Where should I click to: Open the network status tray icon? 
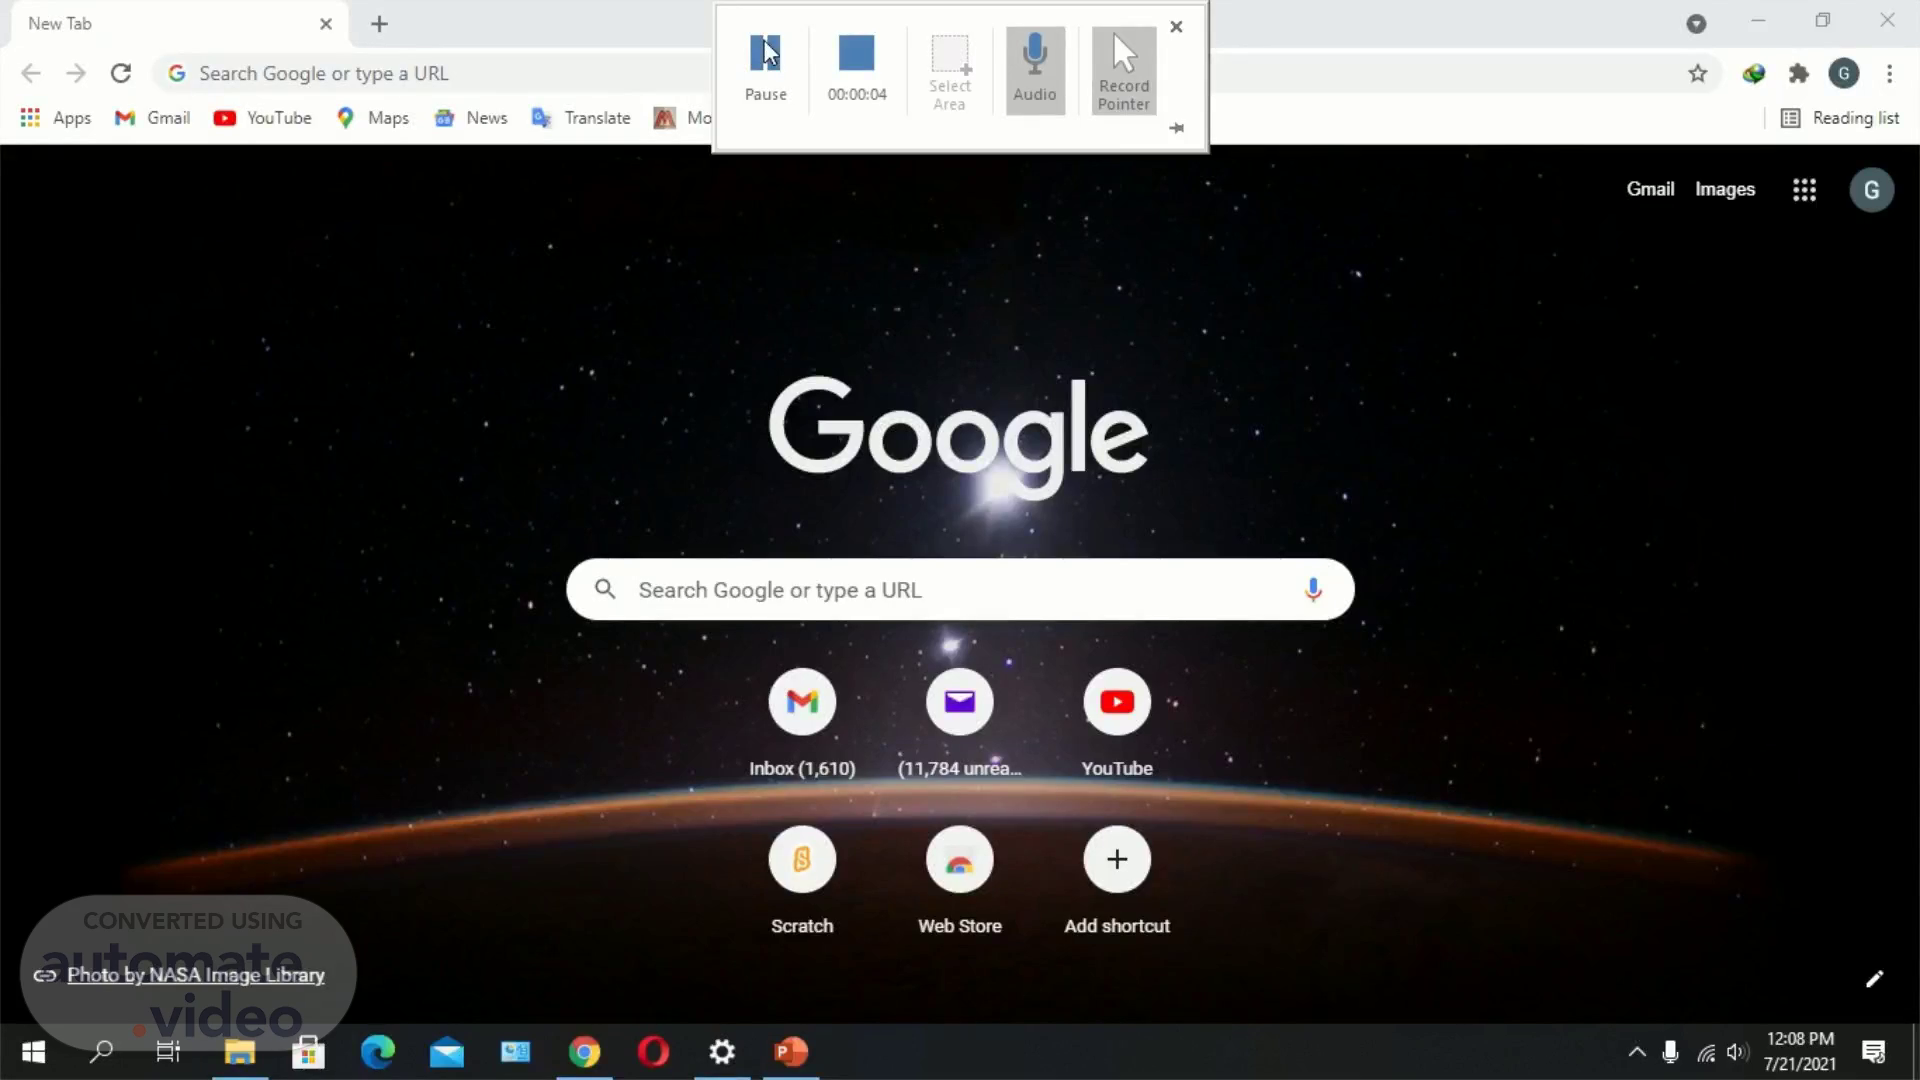1706,1053
